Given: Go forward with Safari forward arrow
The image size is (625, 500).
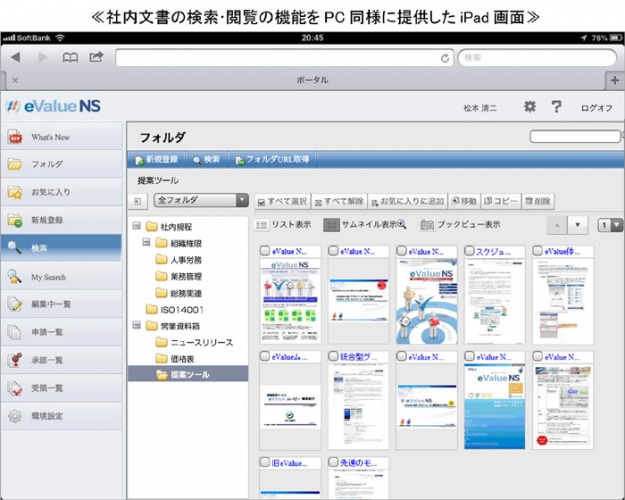Looking at the screenshot, I should point(43,57).
